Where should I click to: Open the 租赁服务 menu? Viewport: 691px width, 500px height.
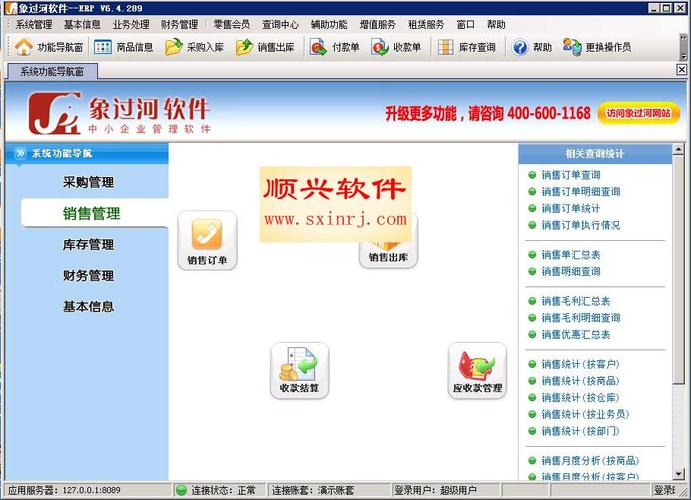pos(426,25)
